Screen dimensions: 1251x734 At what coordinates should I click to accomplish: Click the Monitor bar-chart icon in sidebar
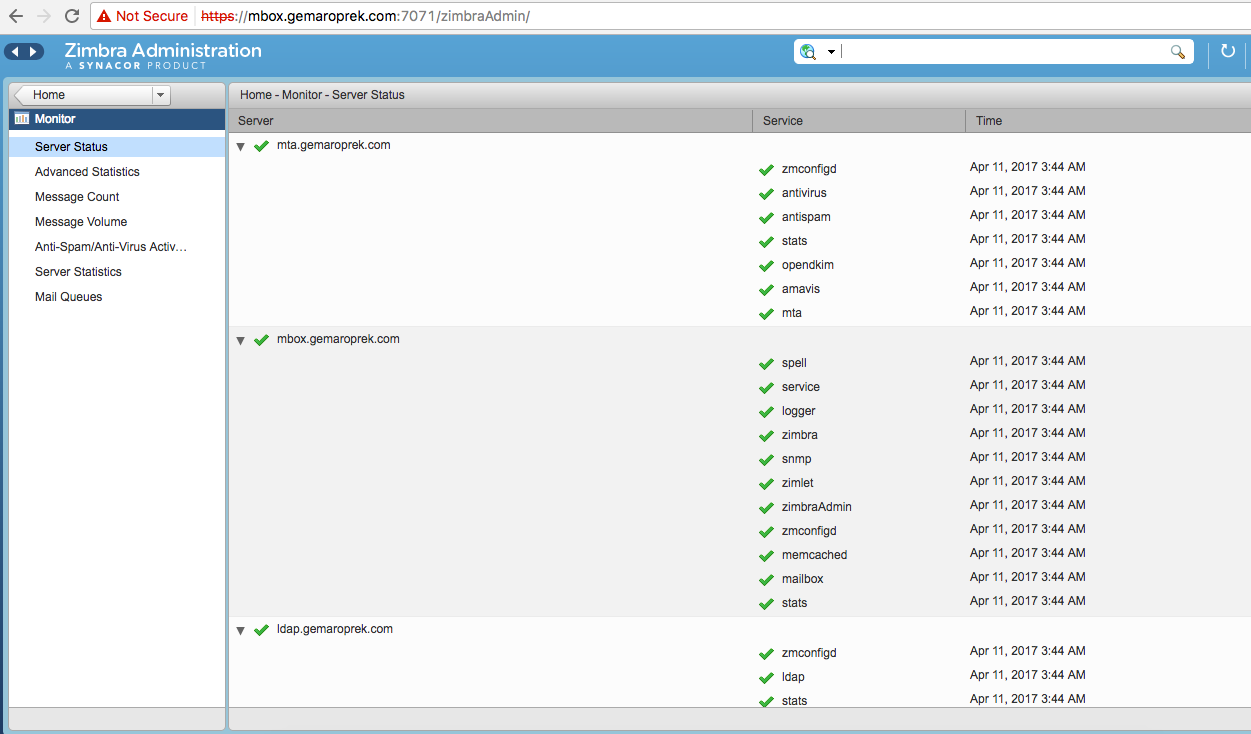[x=22, y=119]
